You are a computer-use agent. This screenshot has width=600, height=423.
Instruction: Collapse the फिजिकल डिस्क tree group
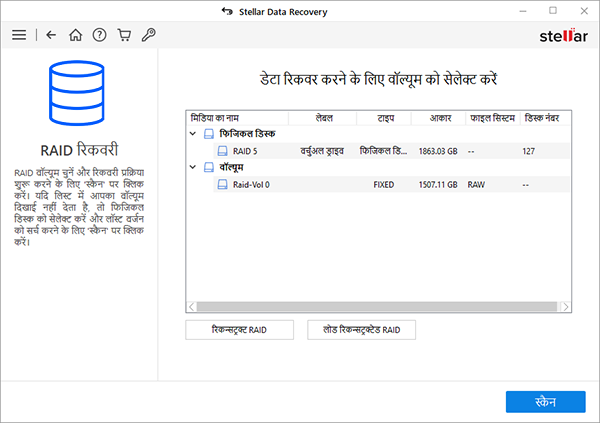coord(193,134)
